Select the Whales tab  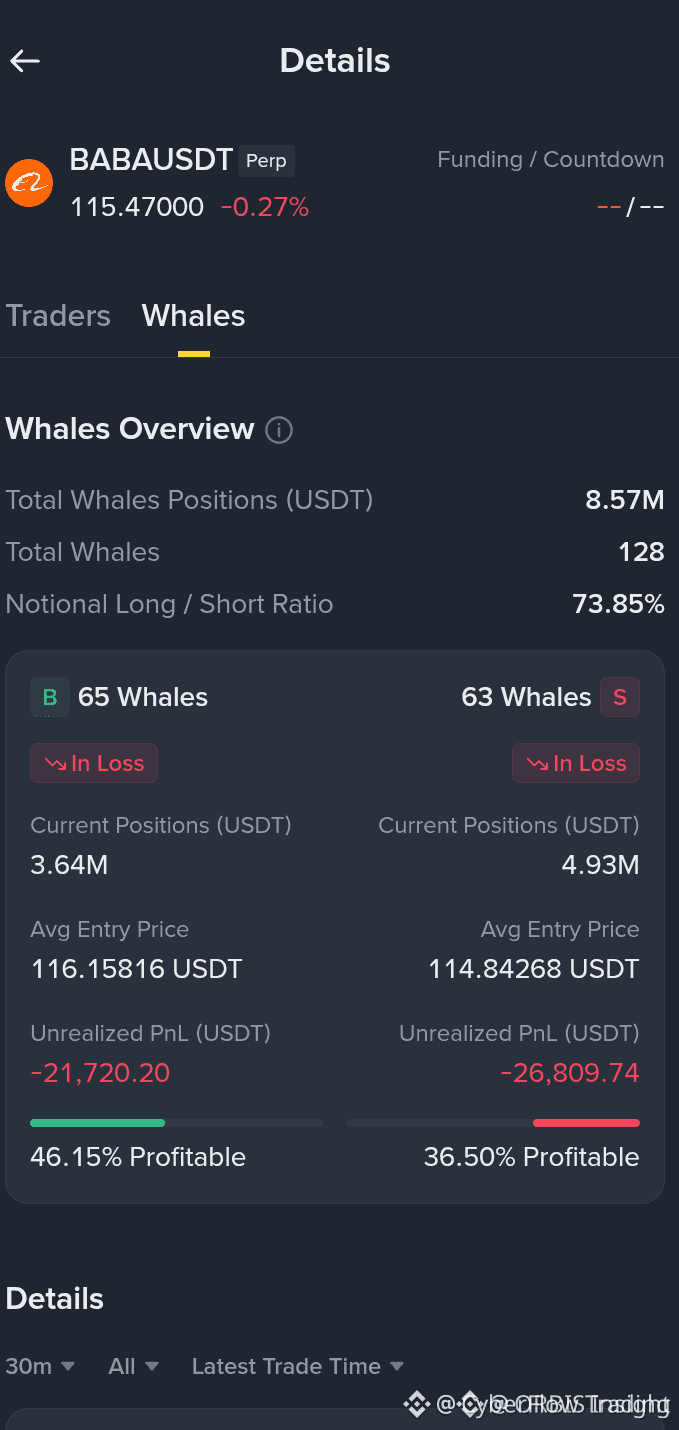(x=193, y=316)
